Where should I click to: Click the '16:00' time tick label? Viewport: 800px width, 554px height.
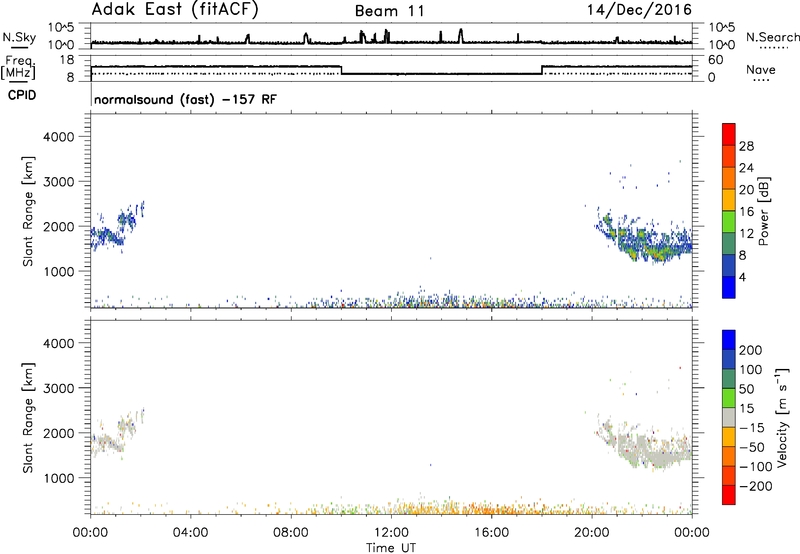tap(491, 533)
